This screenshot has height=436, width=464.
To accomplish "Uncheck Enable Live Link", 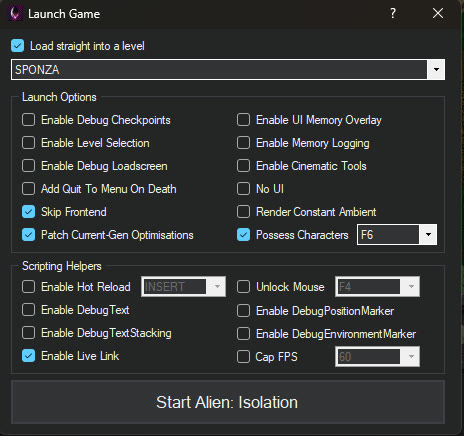I will tap(28, 356).
